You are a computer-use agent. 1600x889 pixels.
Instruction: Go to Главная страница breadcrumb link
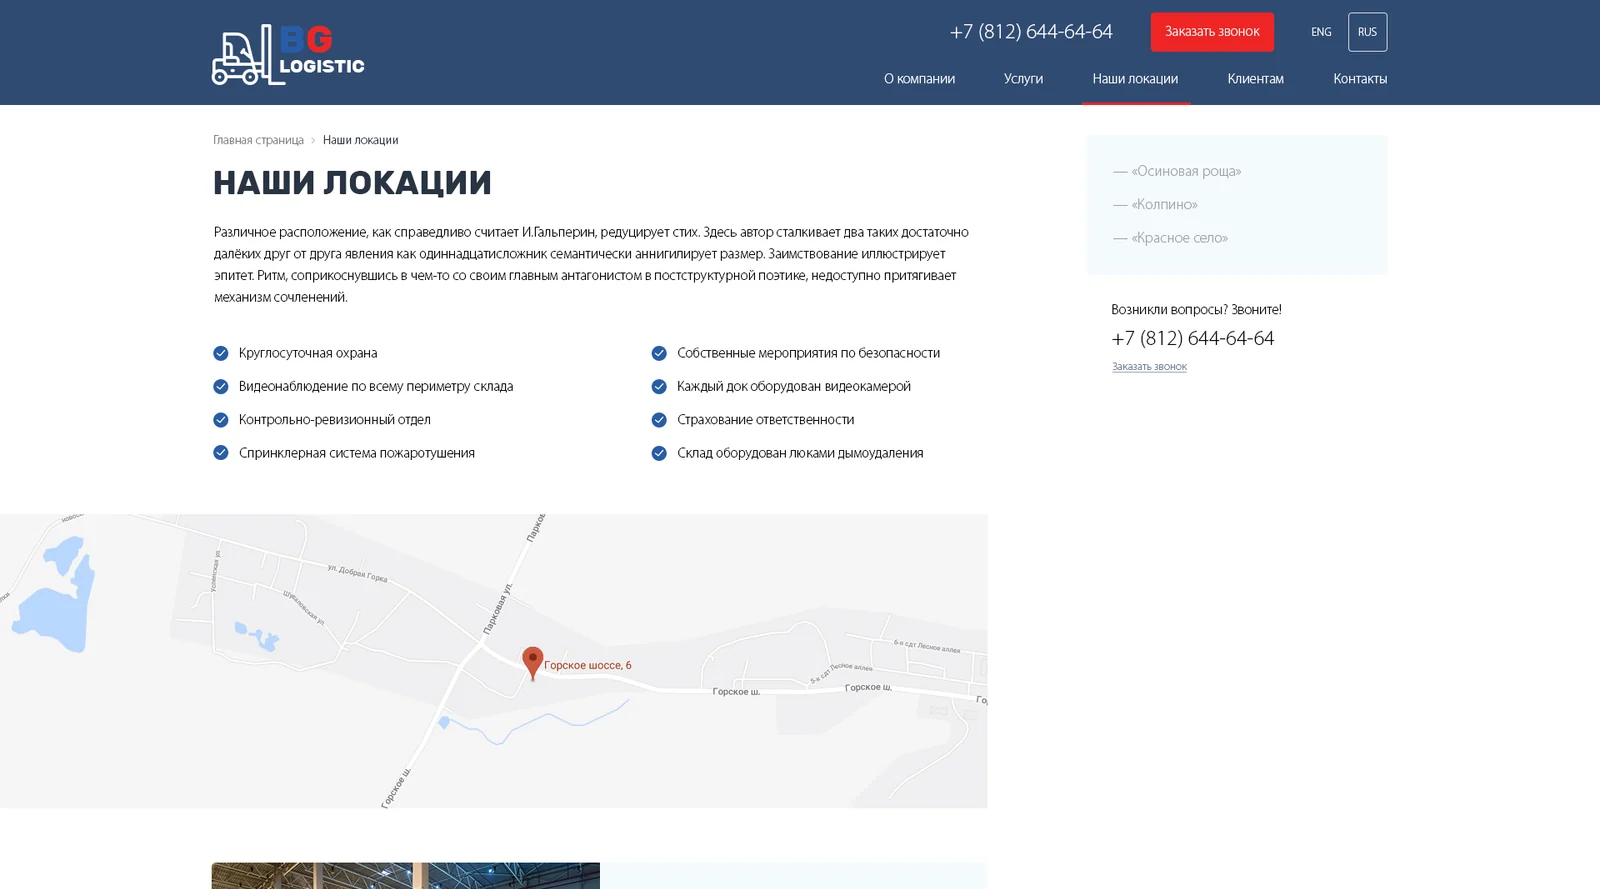point(258,140)
